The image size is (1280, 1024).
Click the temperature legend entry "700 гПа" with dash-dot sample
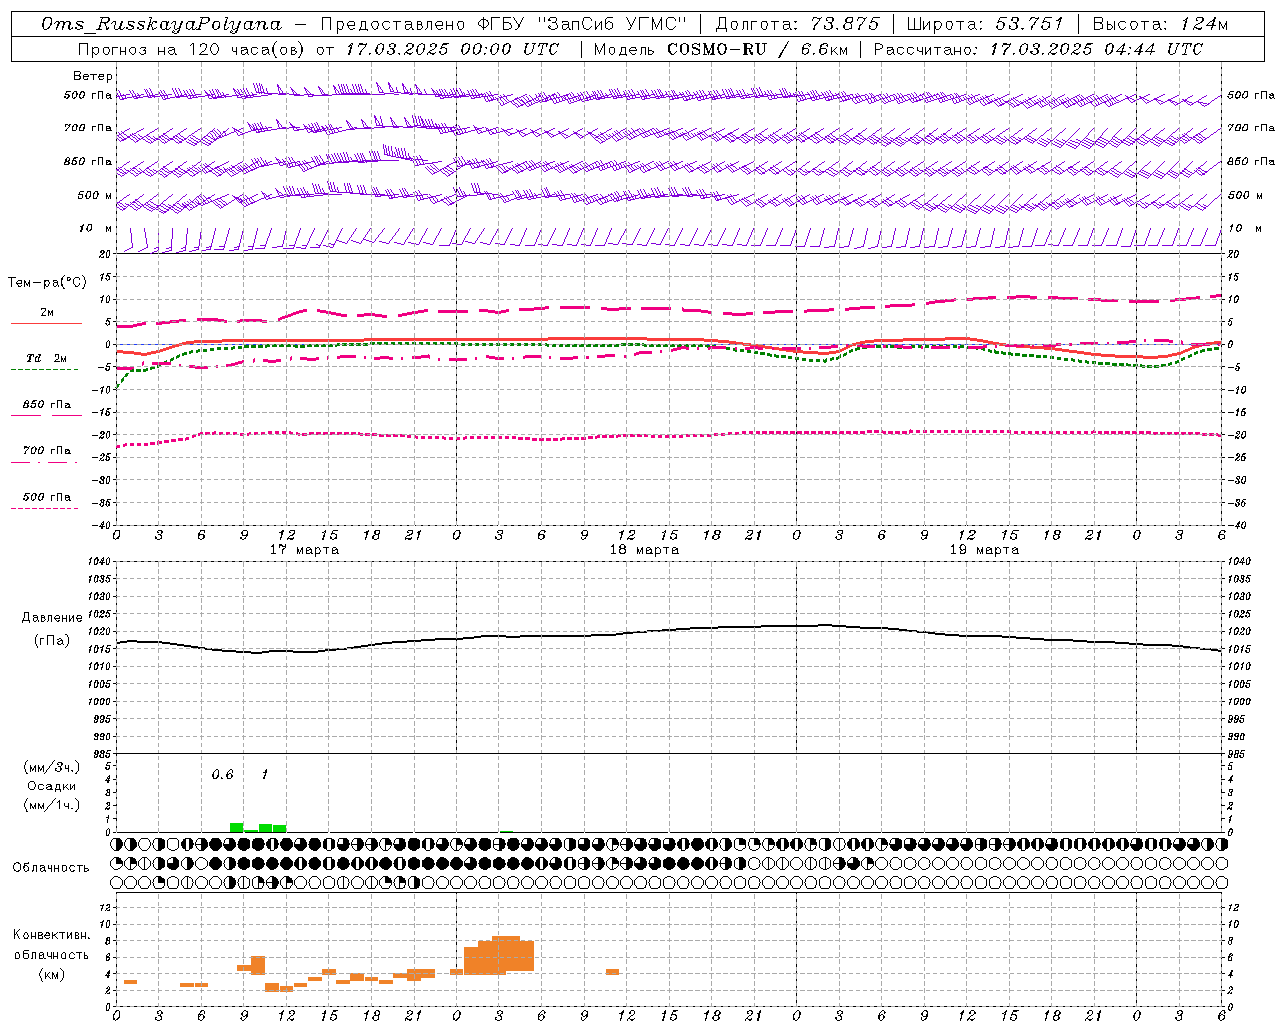tap(46, 452)
